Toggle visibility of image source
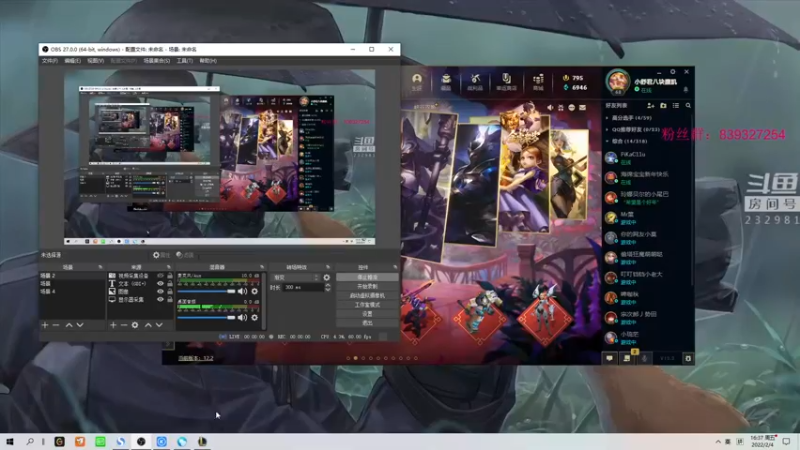Viewport: 800px width, 450px height. [160, 291]
